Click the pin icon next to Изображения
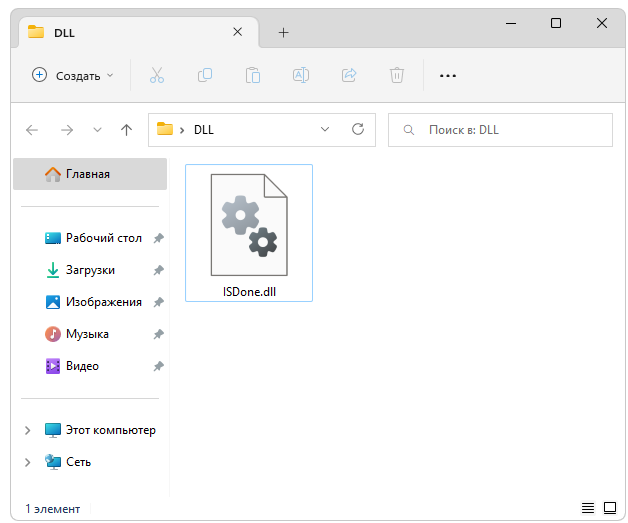This screenshot has height=523, width=628. coord(159,302)
